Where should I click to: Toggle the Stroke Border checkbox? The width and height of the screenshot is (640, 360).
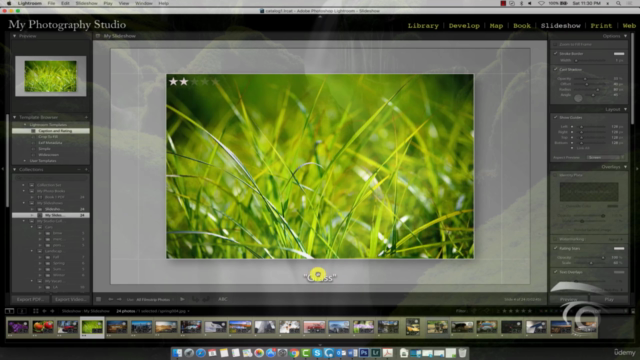[x=556, y=53]
